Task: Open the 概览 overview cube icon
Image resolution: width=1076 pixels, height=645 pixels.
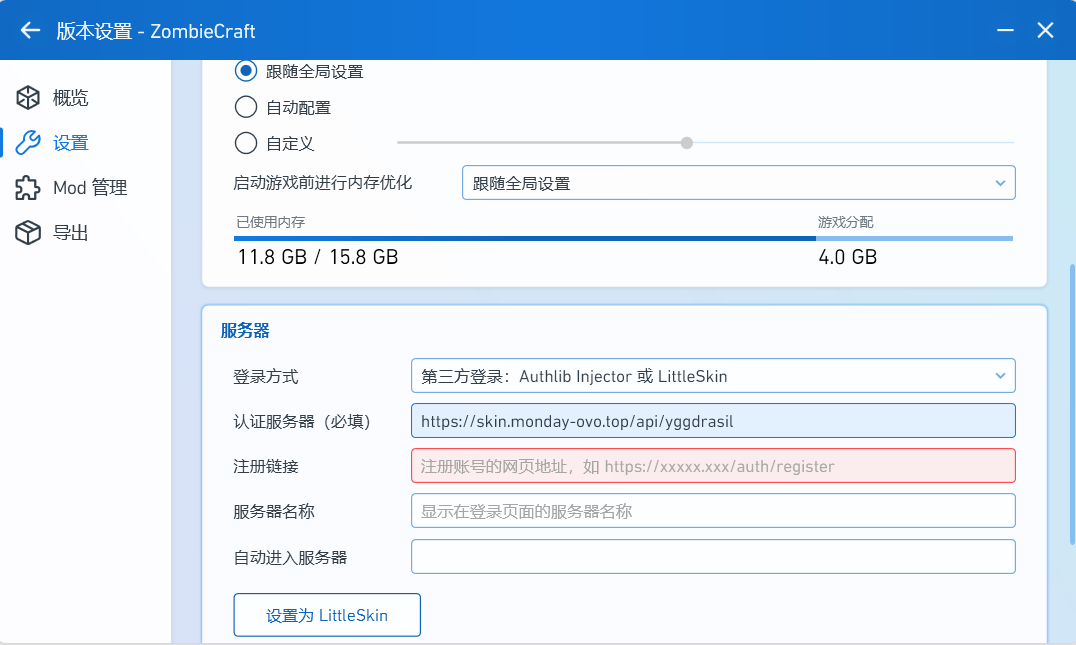Action: pos(28,97)
